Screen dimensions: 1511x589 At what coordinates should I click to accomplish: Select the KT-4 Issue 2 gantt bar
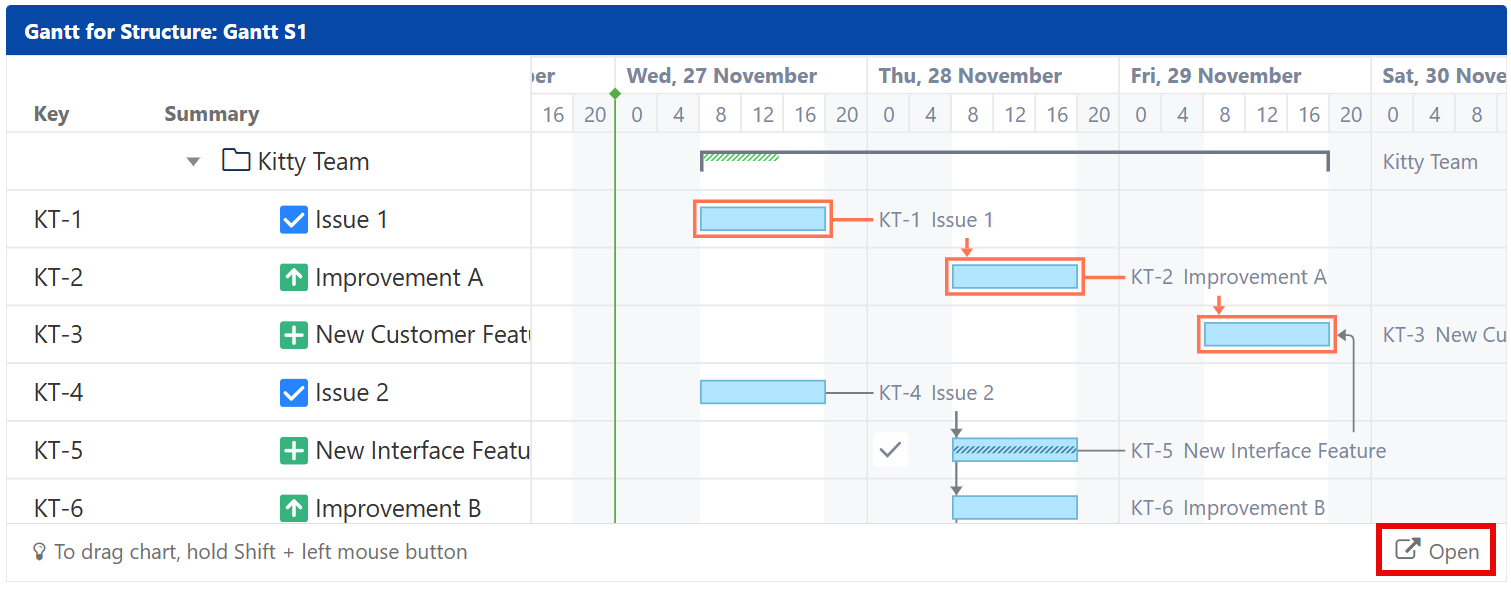[762, 392]
